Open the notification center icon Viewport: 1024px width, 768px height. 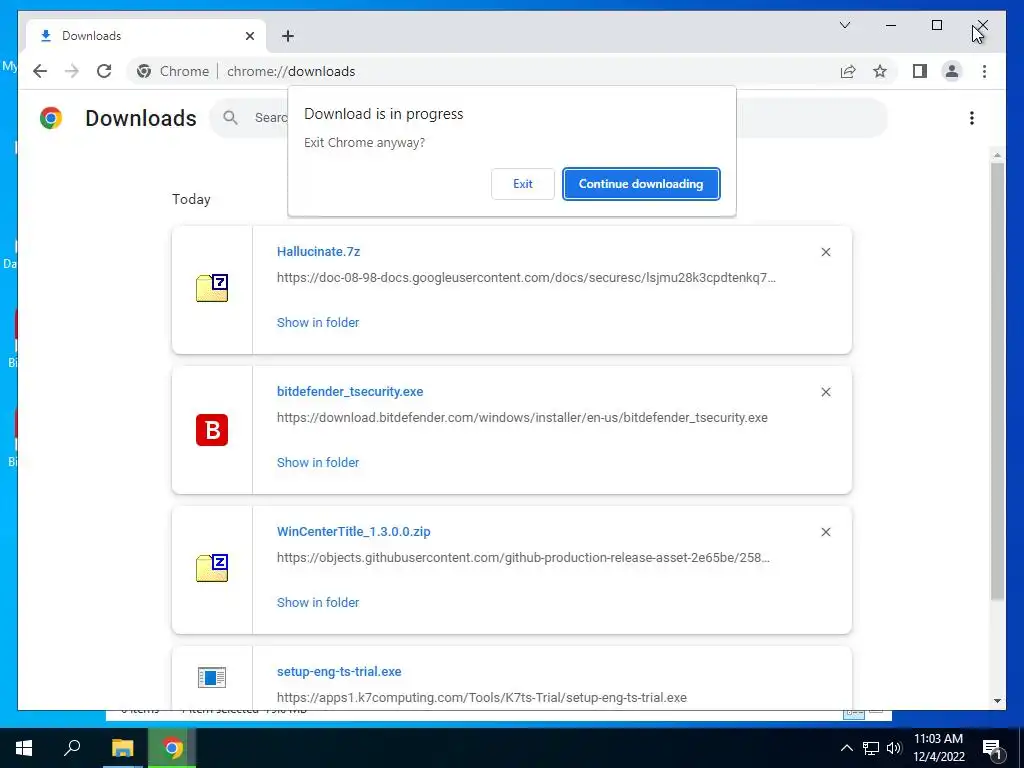992,749
